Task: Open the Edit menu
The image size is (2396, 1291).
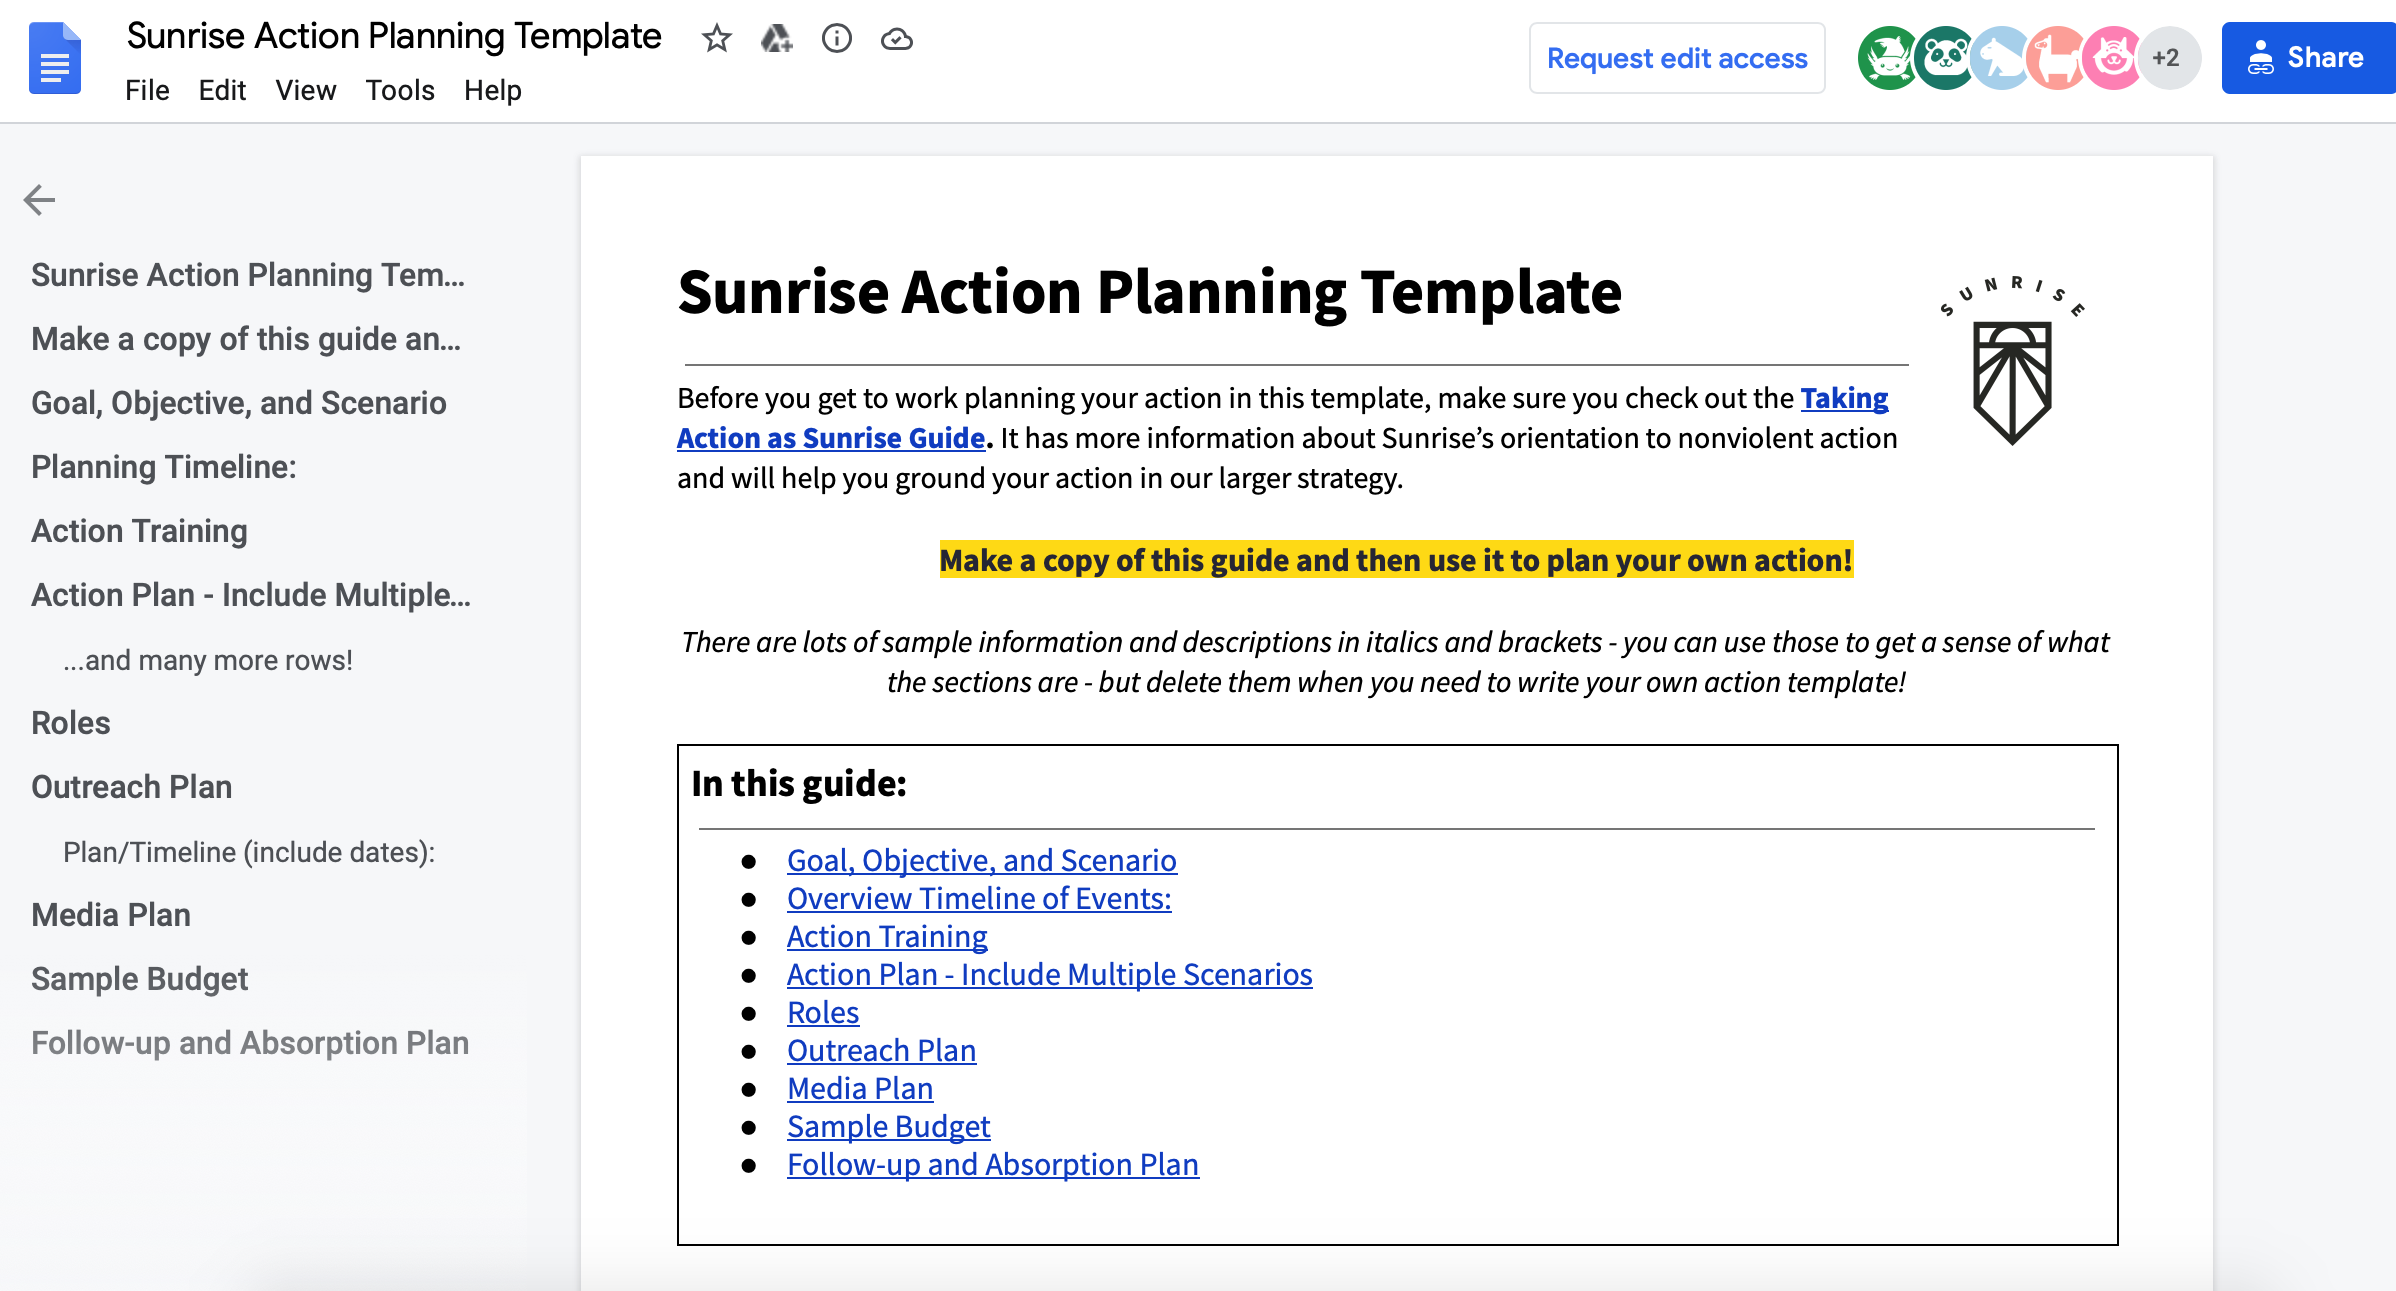Action: tap(222, 90)
